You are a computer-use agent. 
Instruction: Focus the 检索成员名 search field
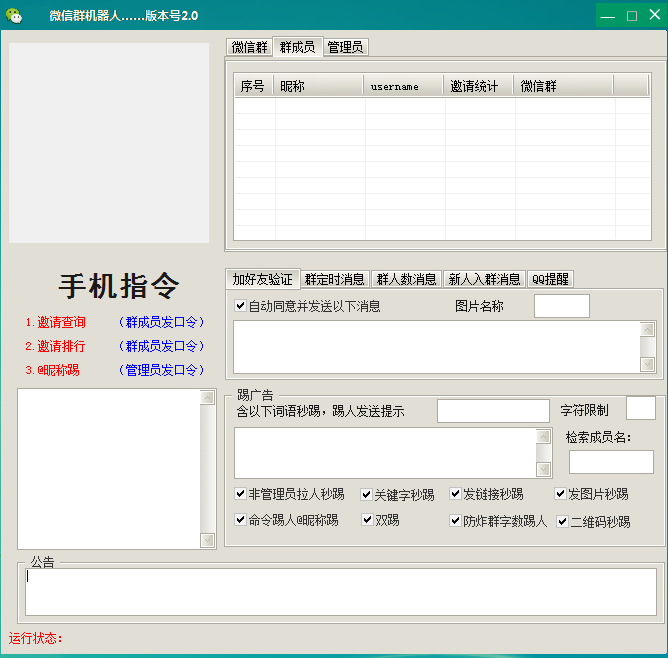pos(611,462)
